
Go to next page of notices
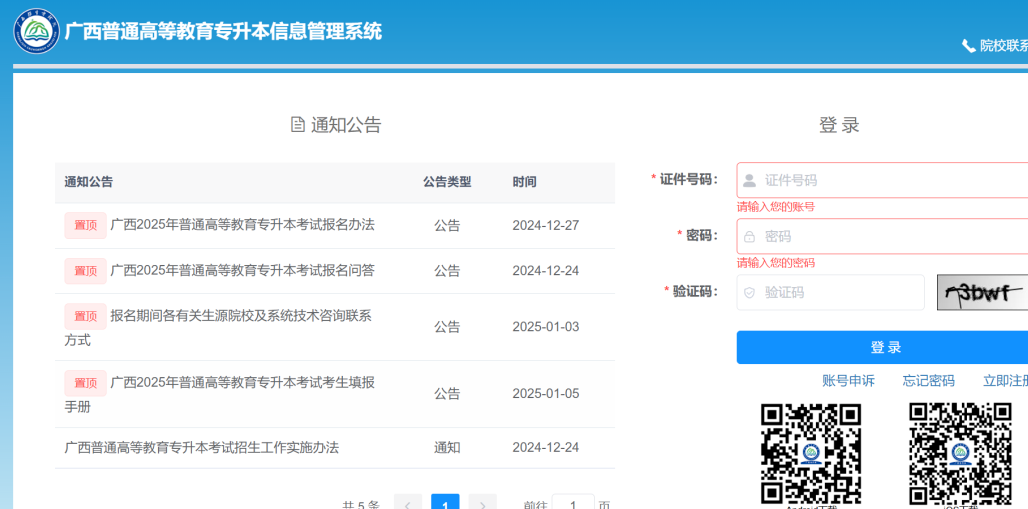pyautogui.click(x=482, y=502)
